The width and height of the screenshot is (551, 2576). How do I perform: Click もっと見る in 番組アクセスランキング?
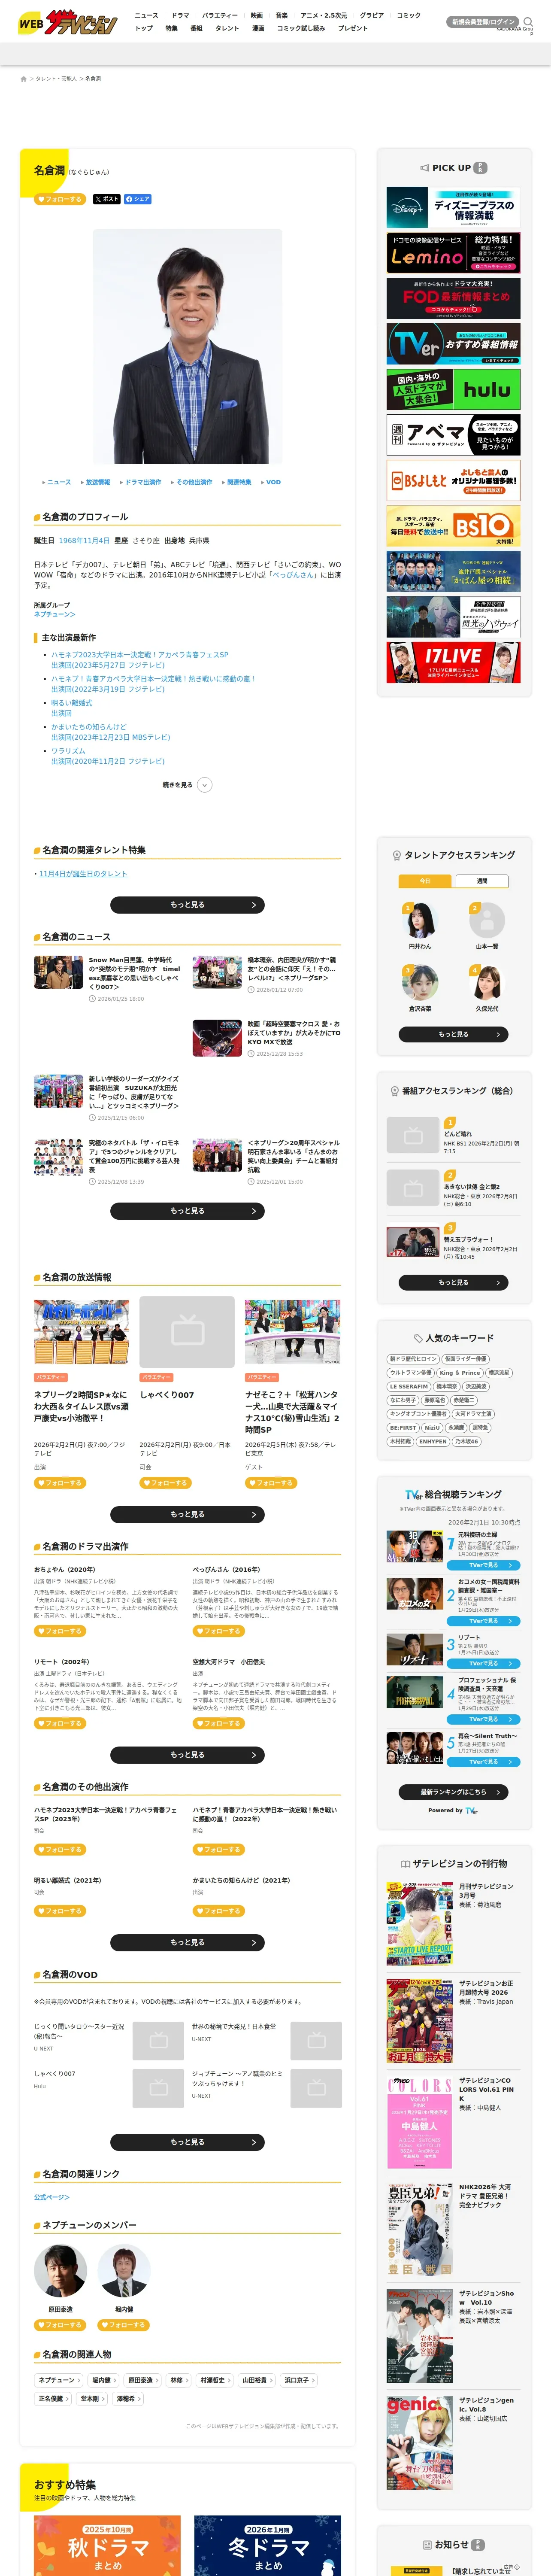[x=453, y=1282]
